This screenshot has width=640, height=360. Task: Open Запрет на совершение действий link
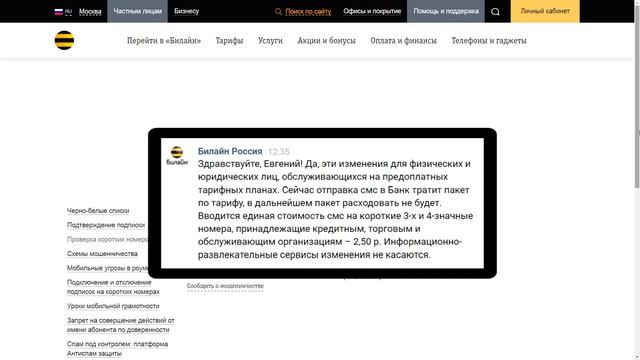click(120, 325)
